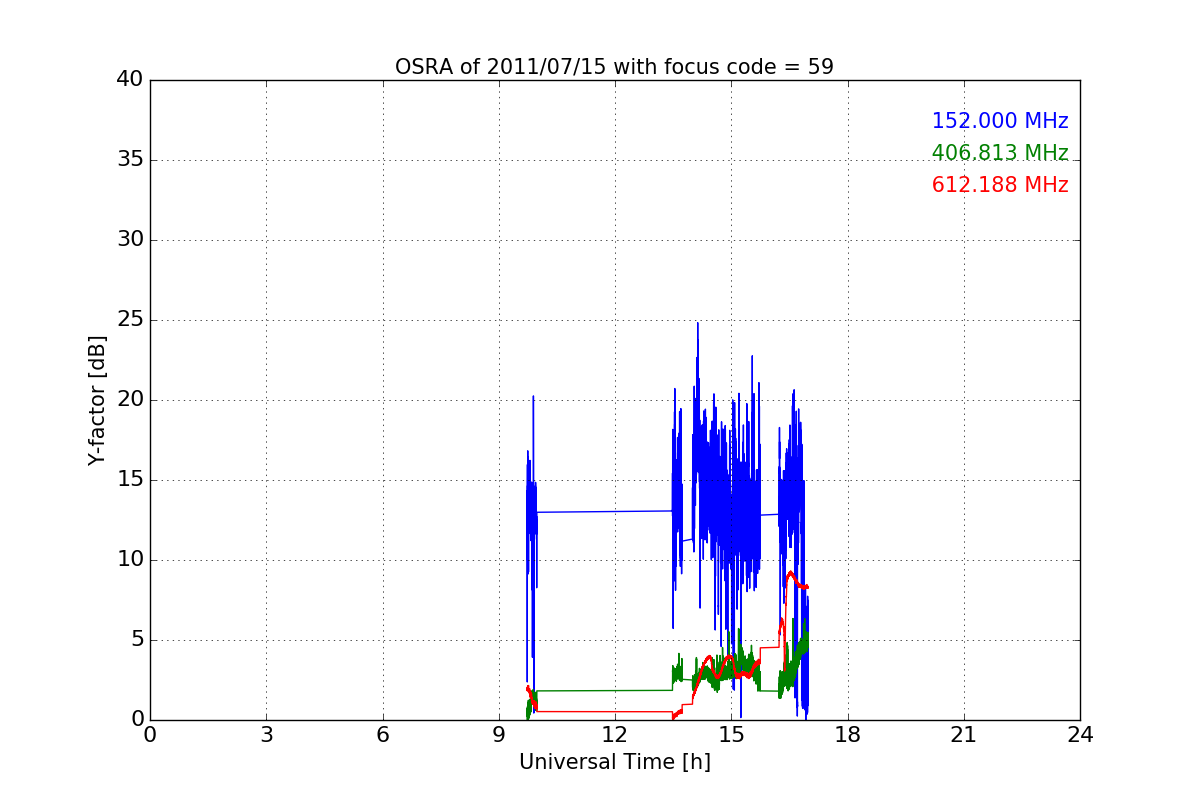Click x-axis tick label 12
1200x800 pixels.
click(x=615, y=735)
